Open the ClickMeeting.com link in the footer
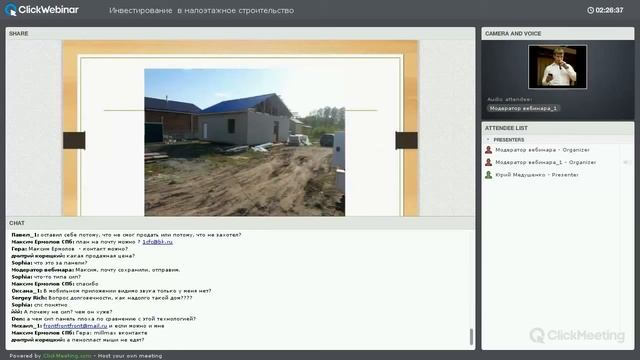This screenshot has height=360, width=640. (67, 356)
